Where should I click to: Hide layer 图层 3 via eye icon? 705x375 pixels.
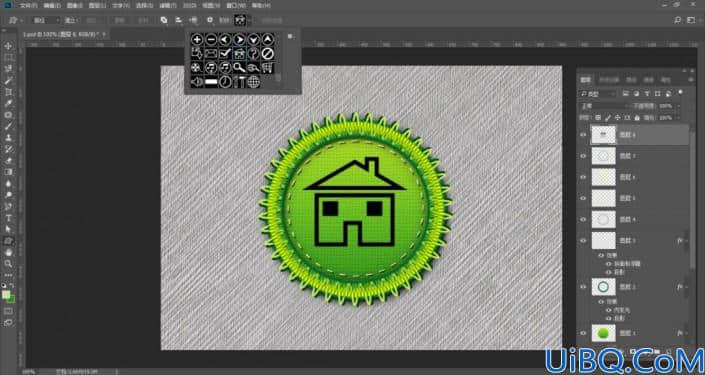(x=583, y=241)
